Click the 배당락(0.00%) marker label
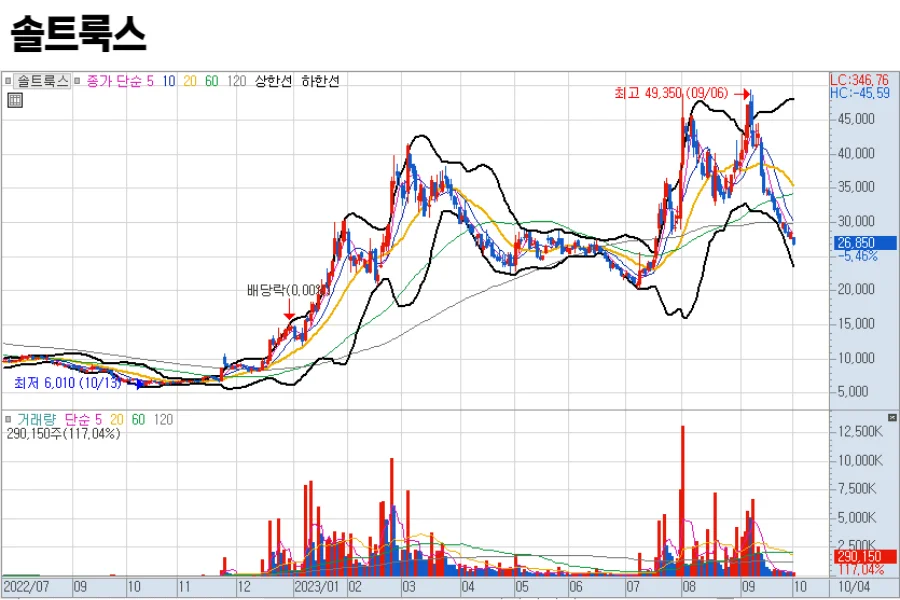This screenshot has height=600, width=900. 288,291
